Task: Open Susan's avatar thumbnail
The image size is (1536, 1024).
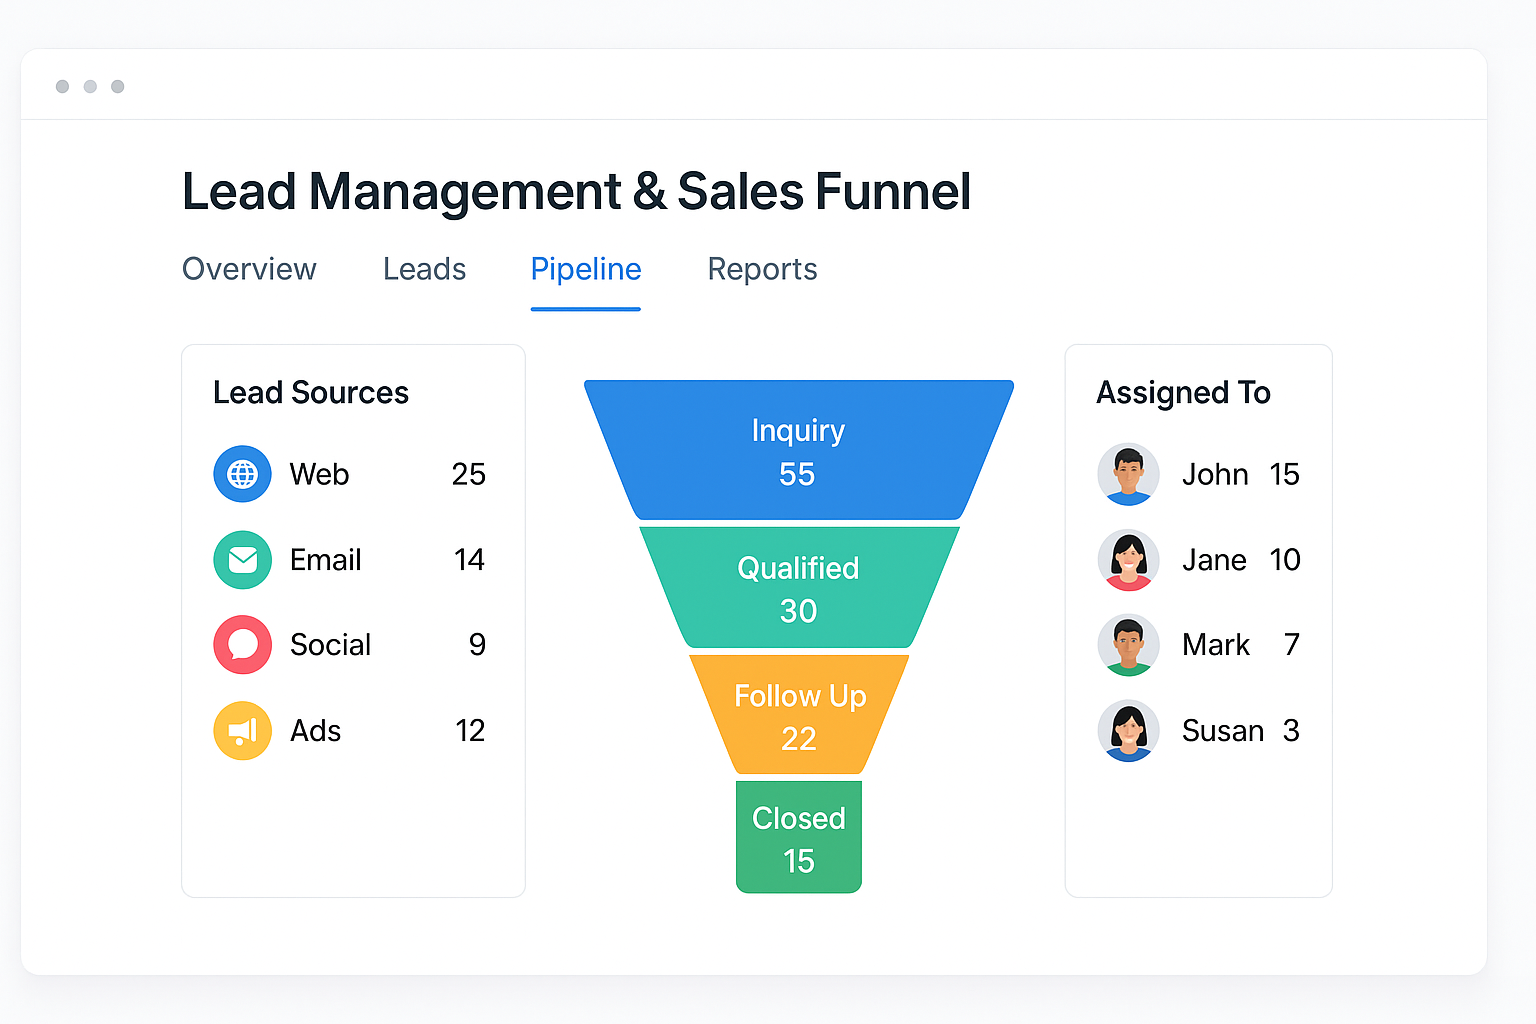Action: (x=1128, y=731)
